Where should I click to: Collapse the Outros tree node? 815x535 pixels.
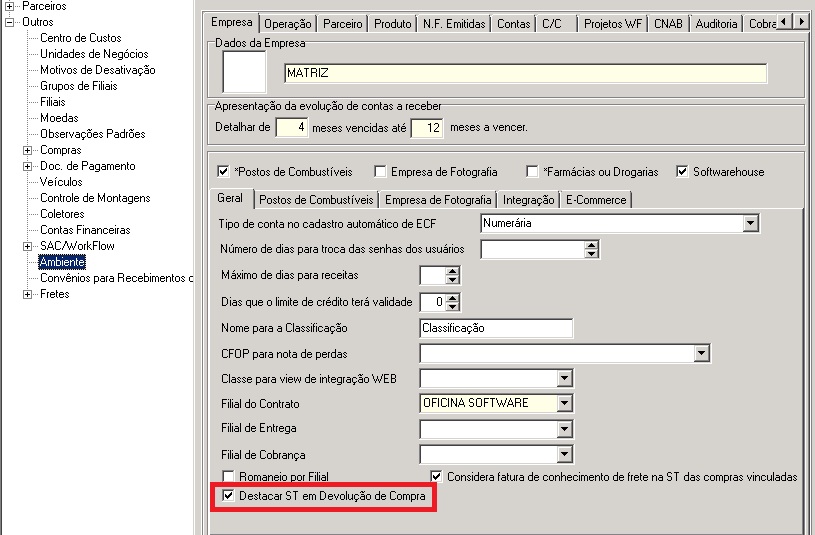[x=10, y=22]
